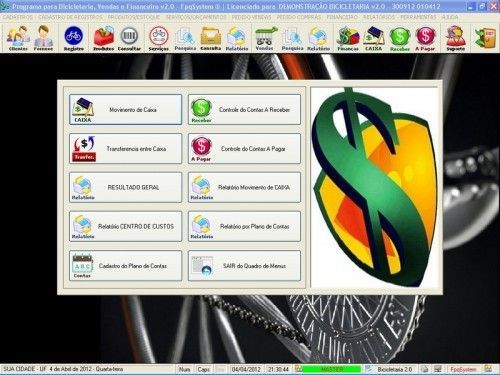The height and width of the screenshot is (375, 500).
Task: Click the Bicicletaria 2.0 status label
Action: point(395,369)
